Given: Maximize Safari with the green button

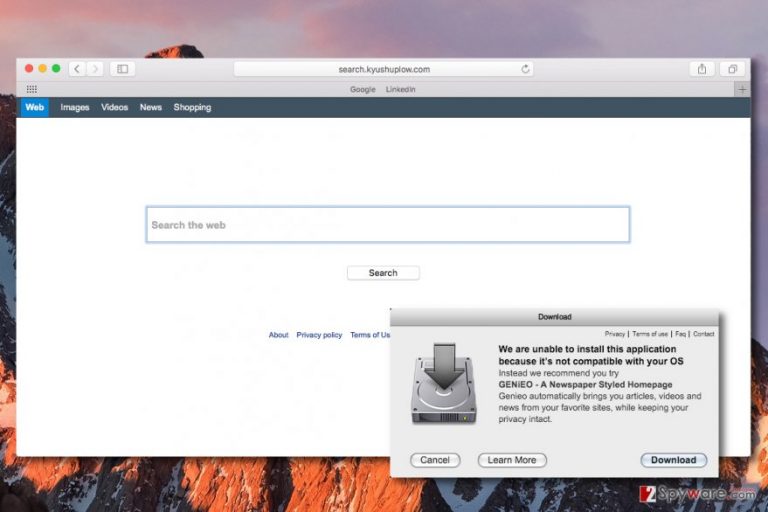Looking at the screenshot, I should click(x=56, y=69).
